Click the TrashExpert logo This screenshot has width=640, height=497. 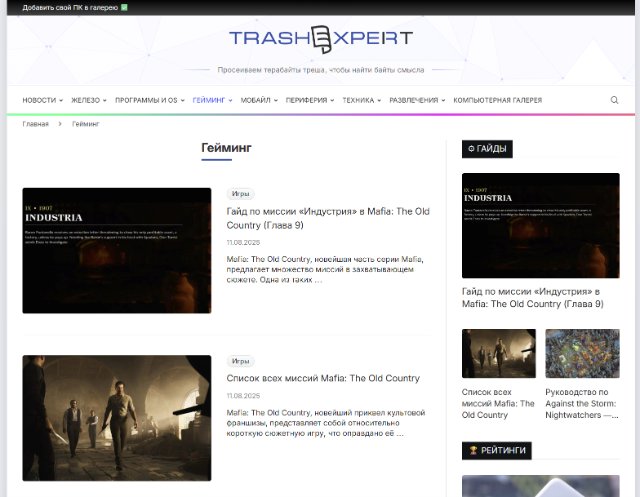[x=321, y=39]
